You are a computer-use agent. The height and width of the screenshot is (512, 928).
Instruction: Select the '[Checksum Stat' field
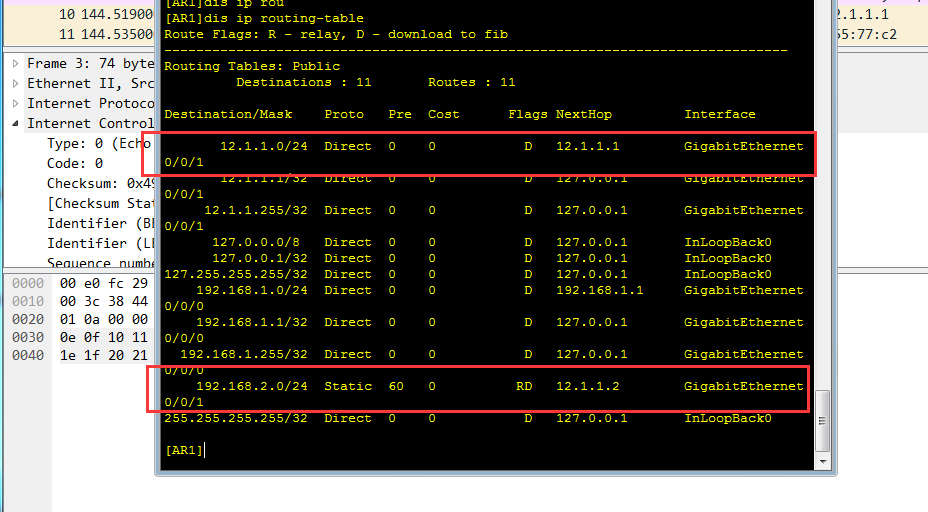[x=101, y=204]
